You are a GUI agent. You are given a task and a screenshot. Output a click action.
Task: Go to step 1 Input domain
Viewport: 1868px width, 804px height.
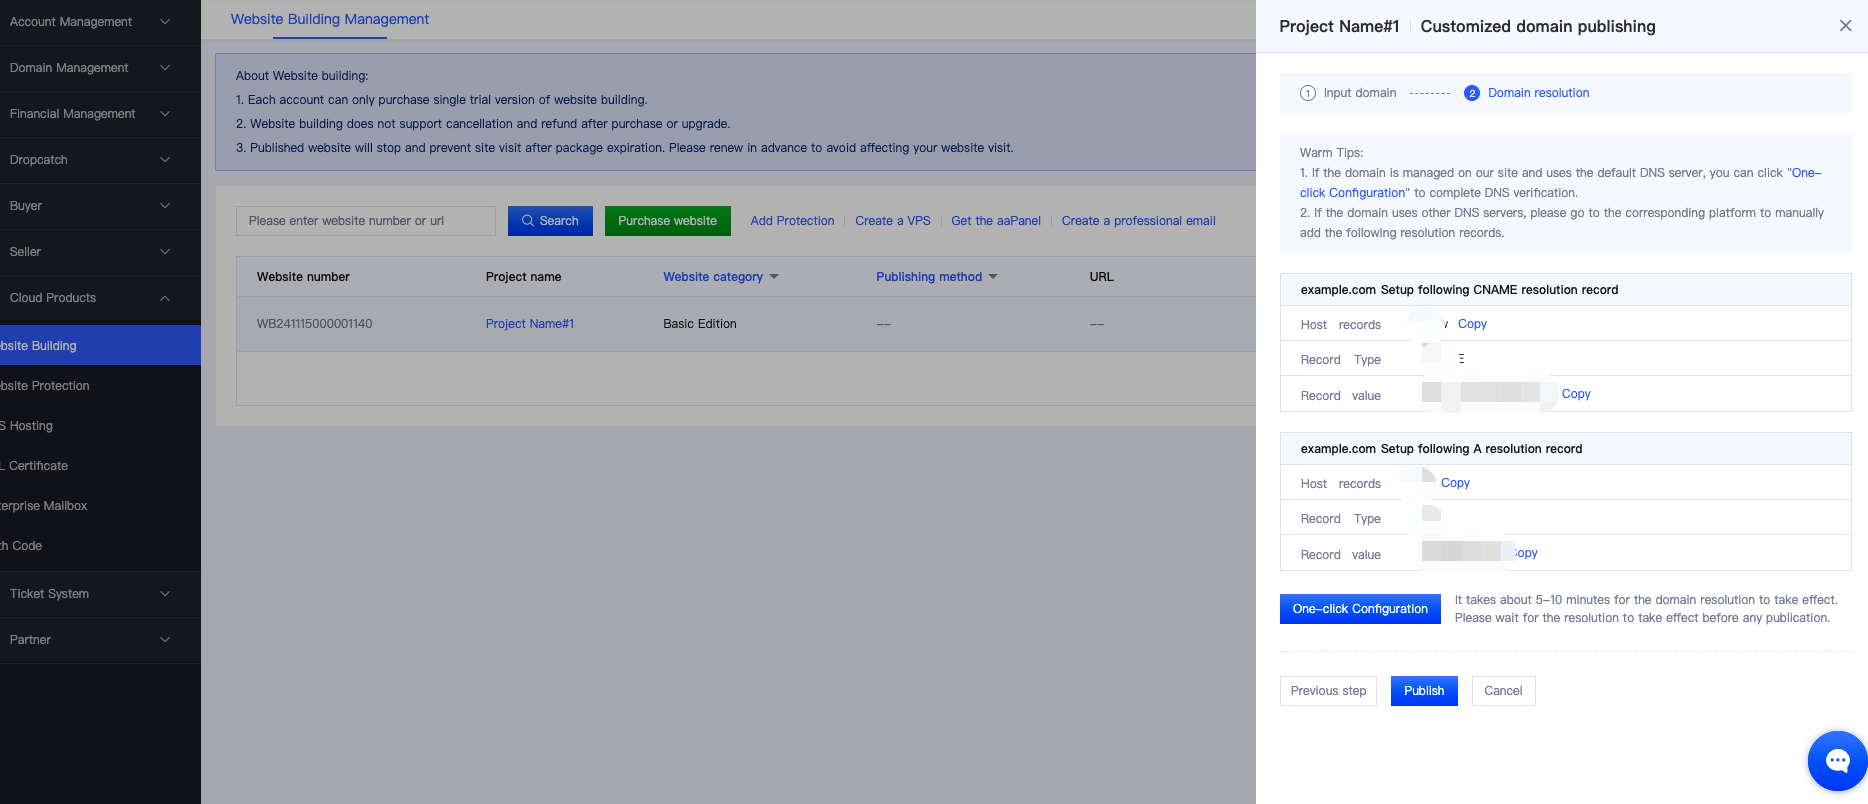(x=1348, y=93)
